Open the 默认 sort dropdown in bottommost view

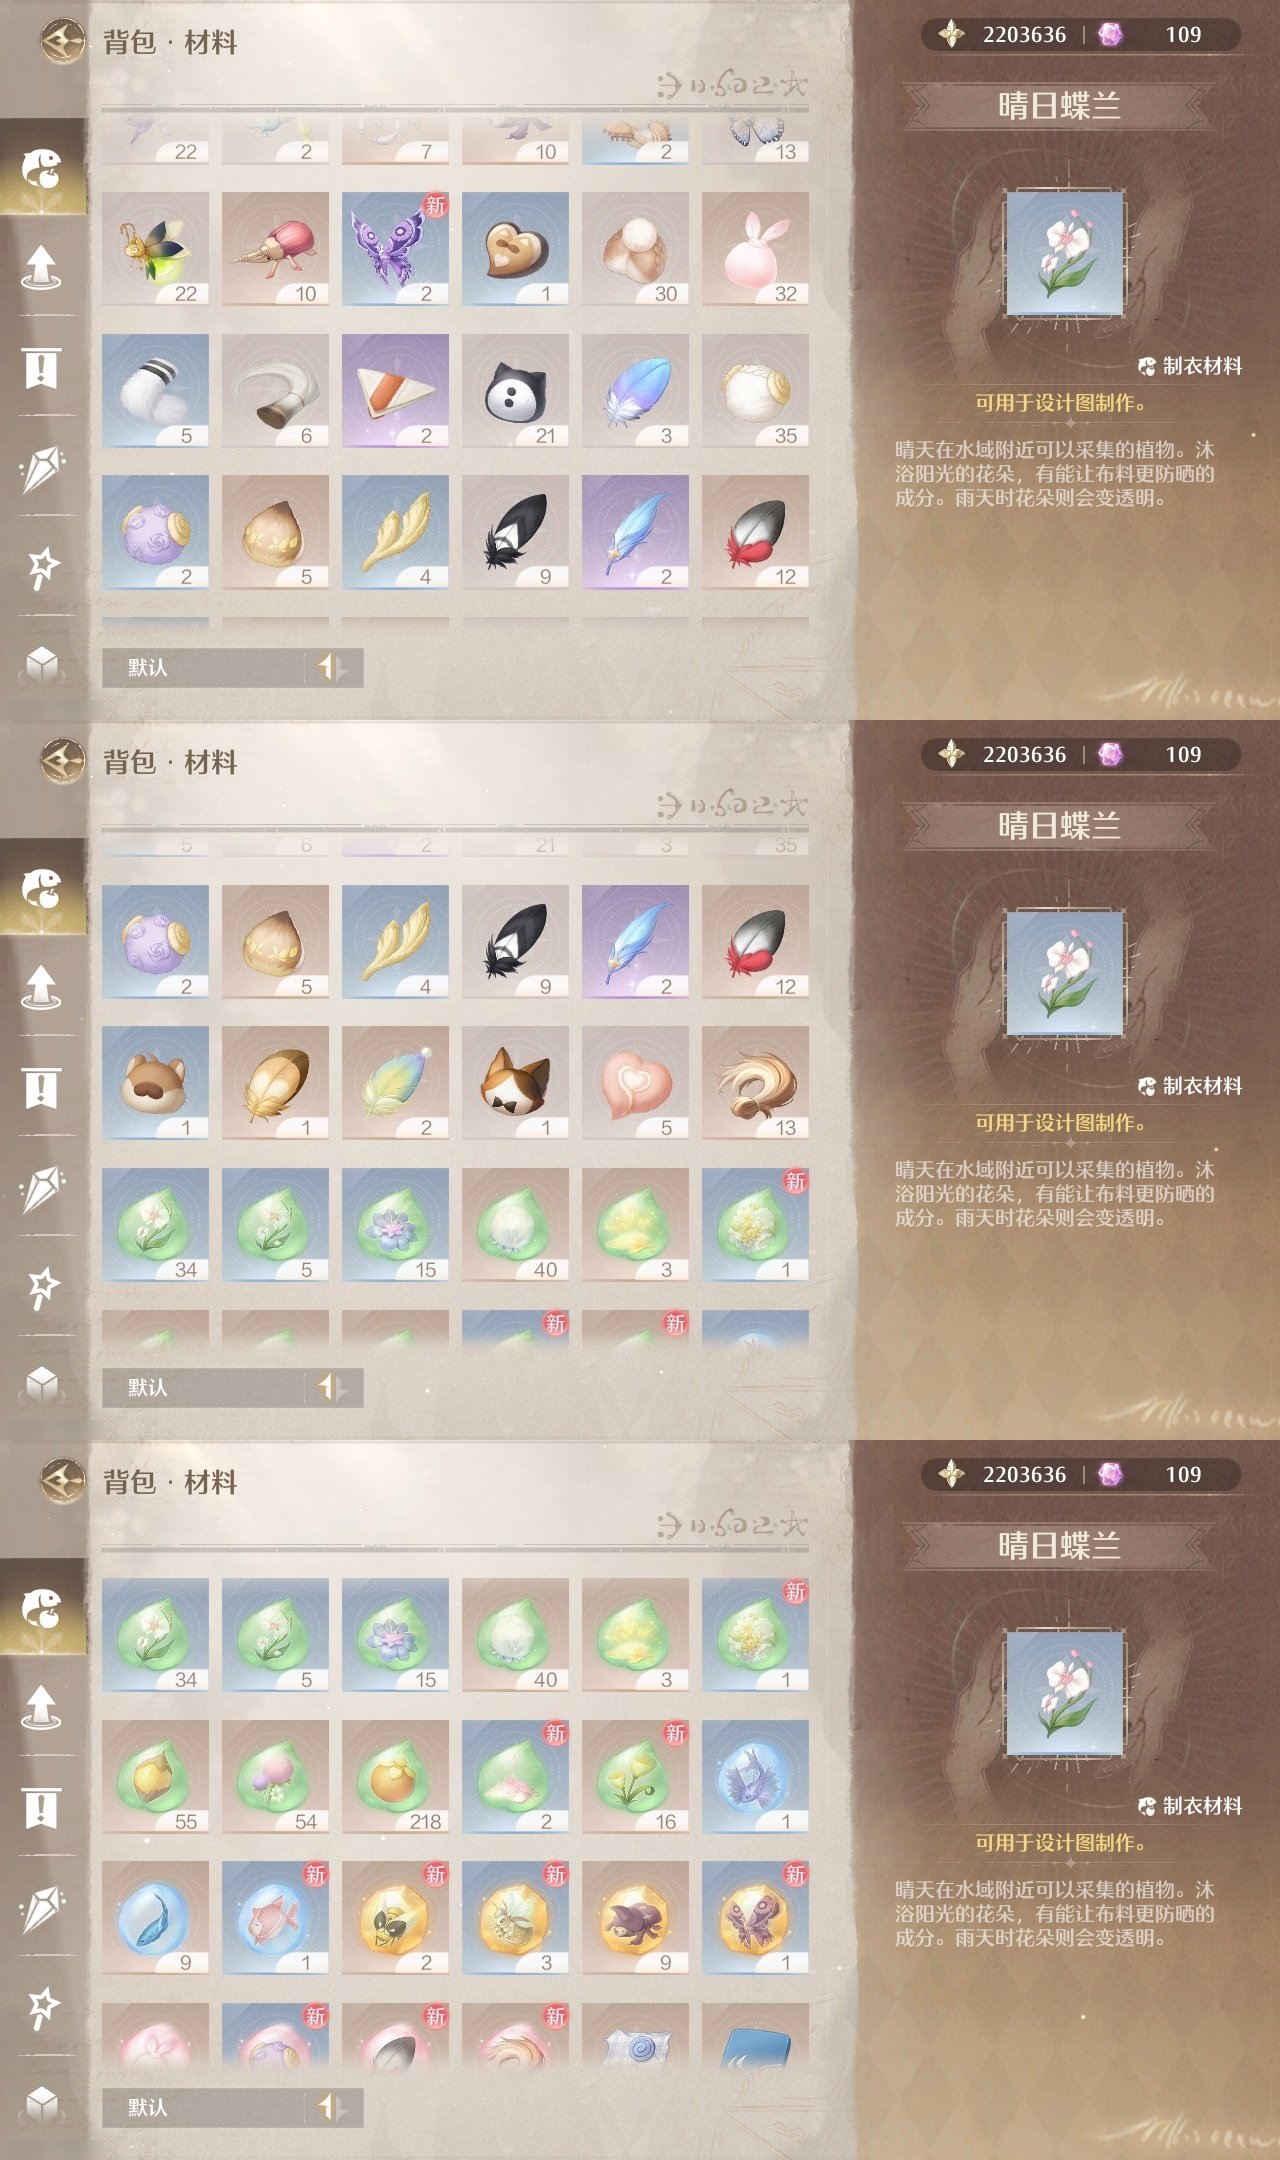tap(204, 2107)
